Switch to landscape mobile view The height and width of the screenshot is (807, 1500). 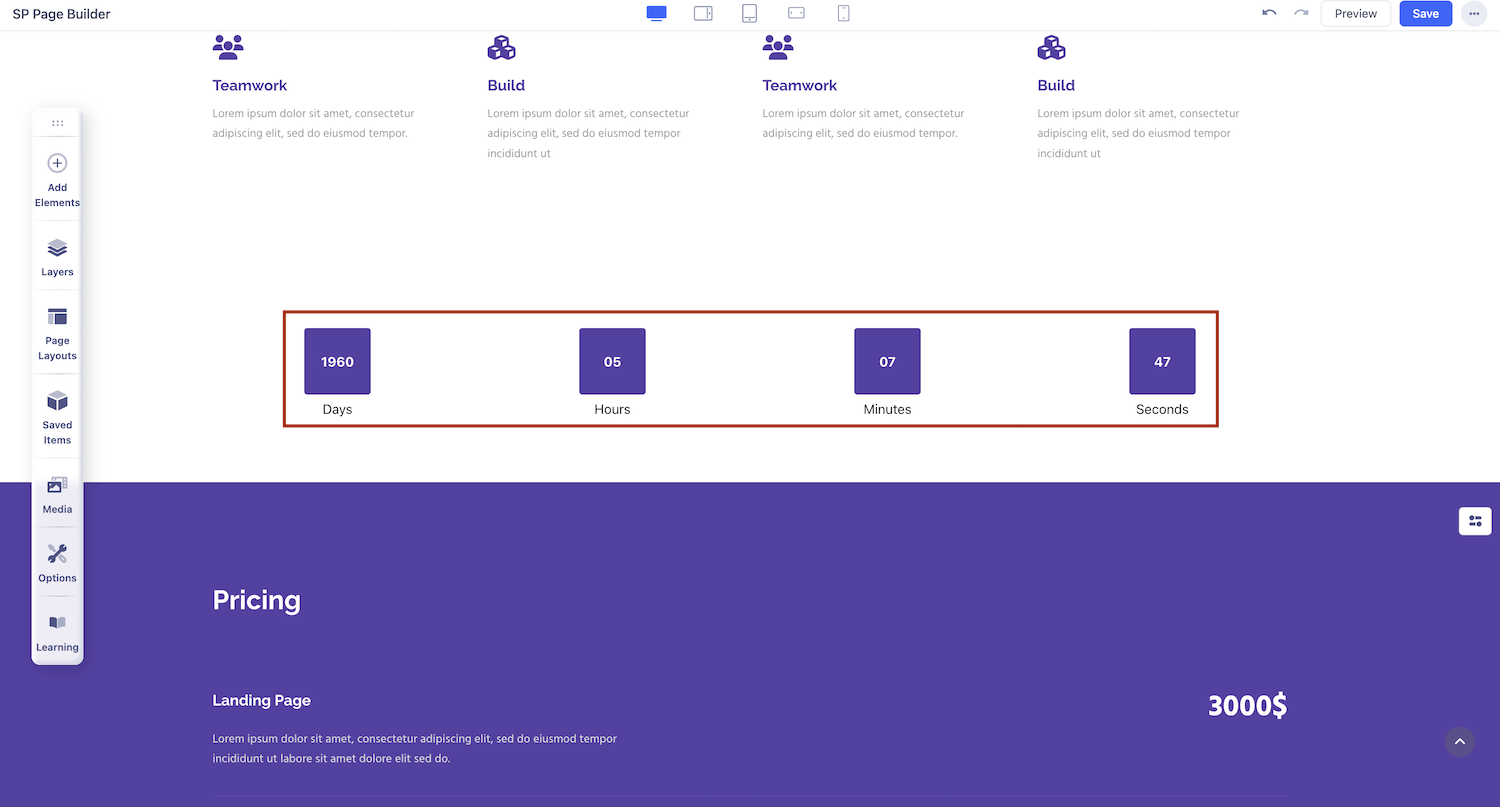coord(796,13)
